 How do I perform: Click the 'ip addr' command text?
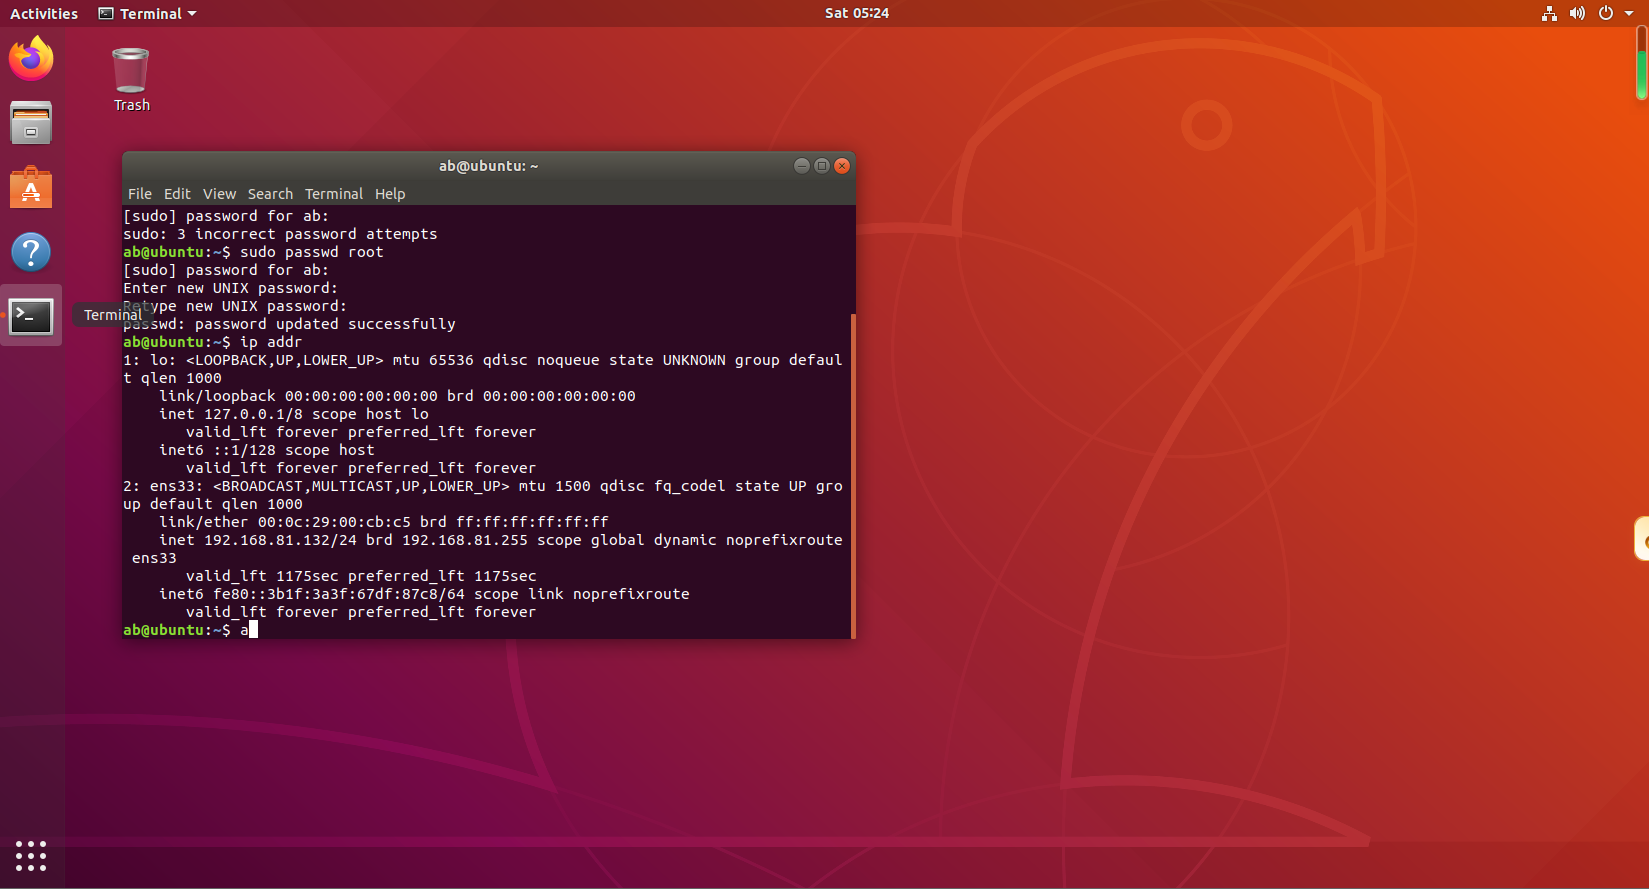(x=271, y=342)
